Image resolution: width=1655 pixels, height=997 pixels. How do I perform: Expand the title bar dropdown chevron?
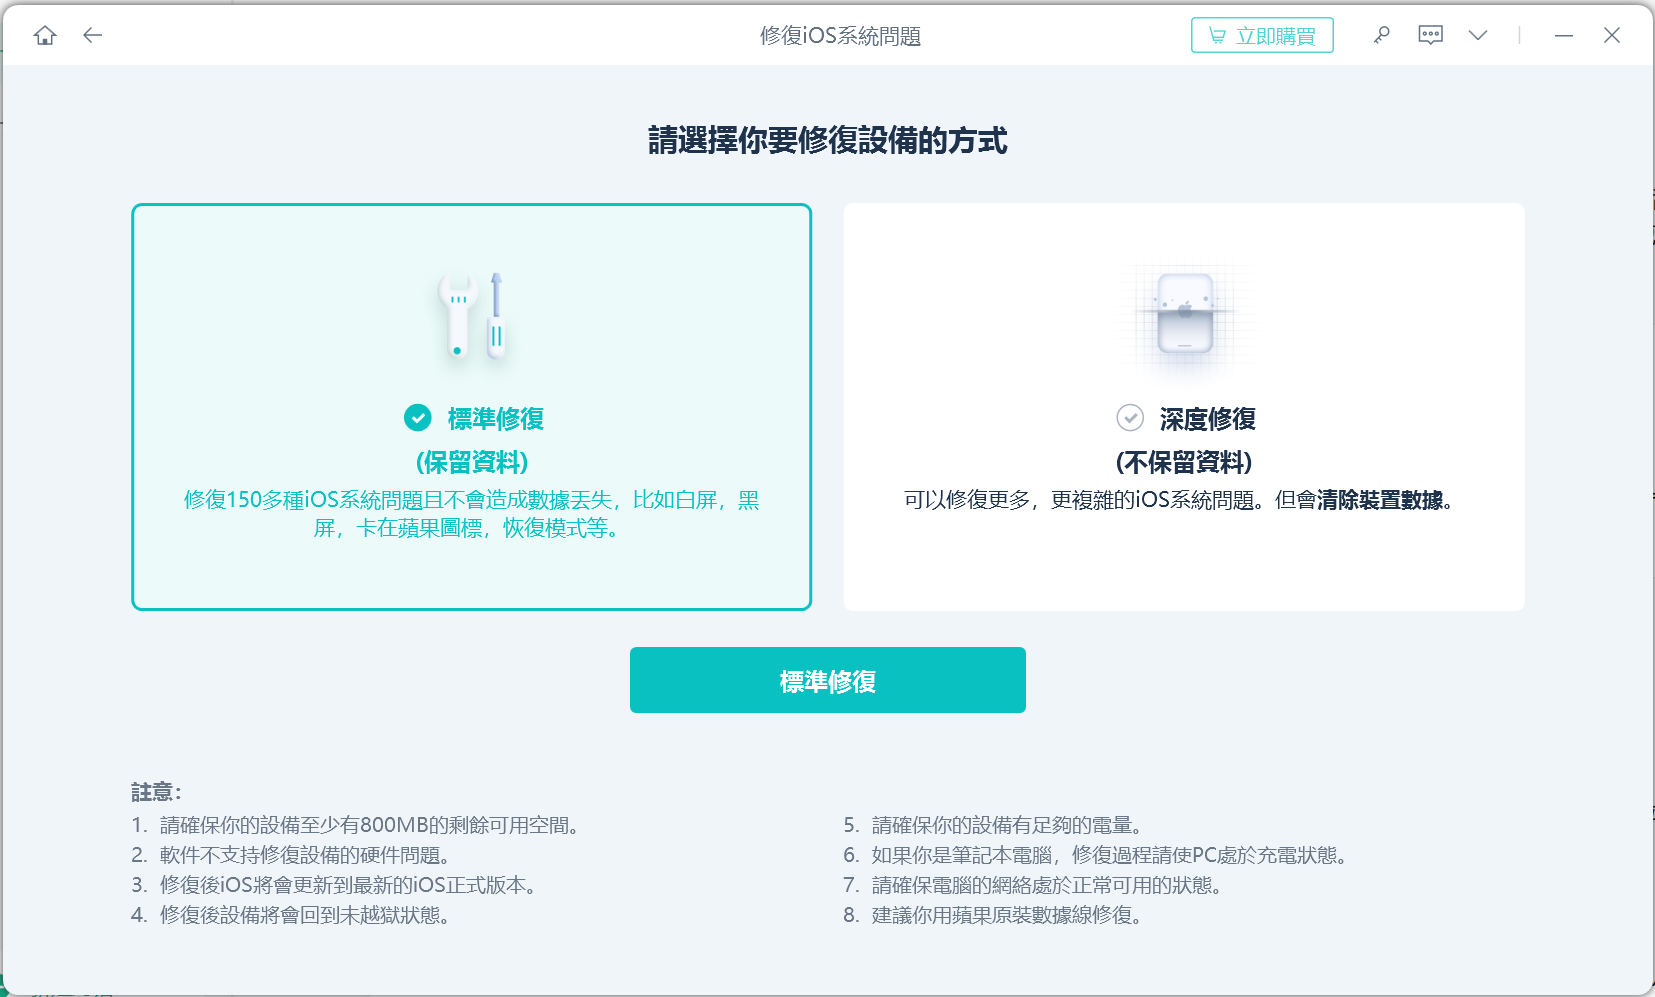[1478, 34]
